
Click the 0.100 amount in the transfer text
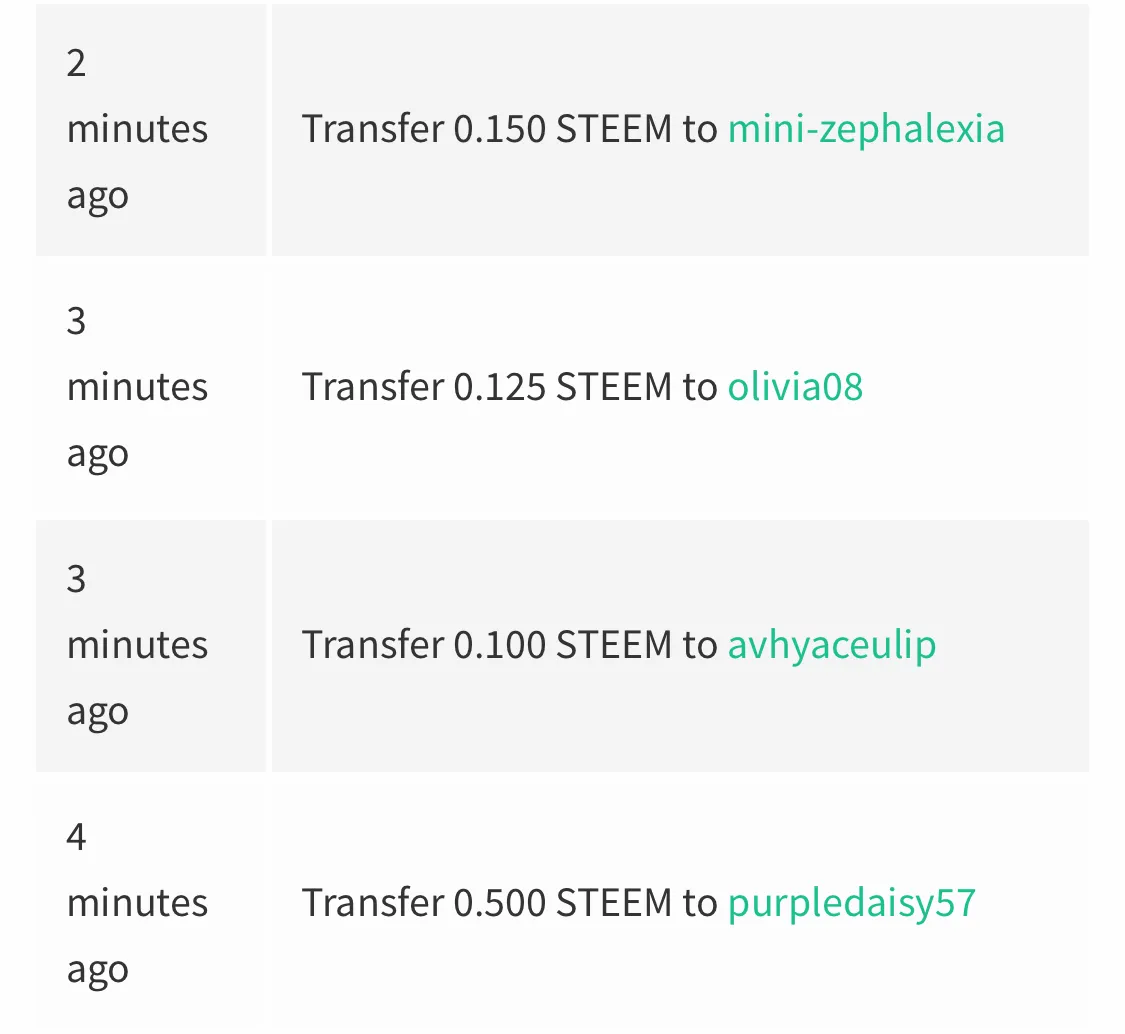500,645
